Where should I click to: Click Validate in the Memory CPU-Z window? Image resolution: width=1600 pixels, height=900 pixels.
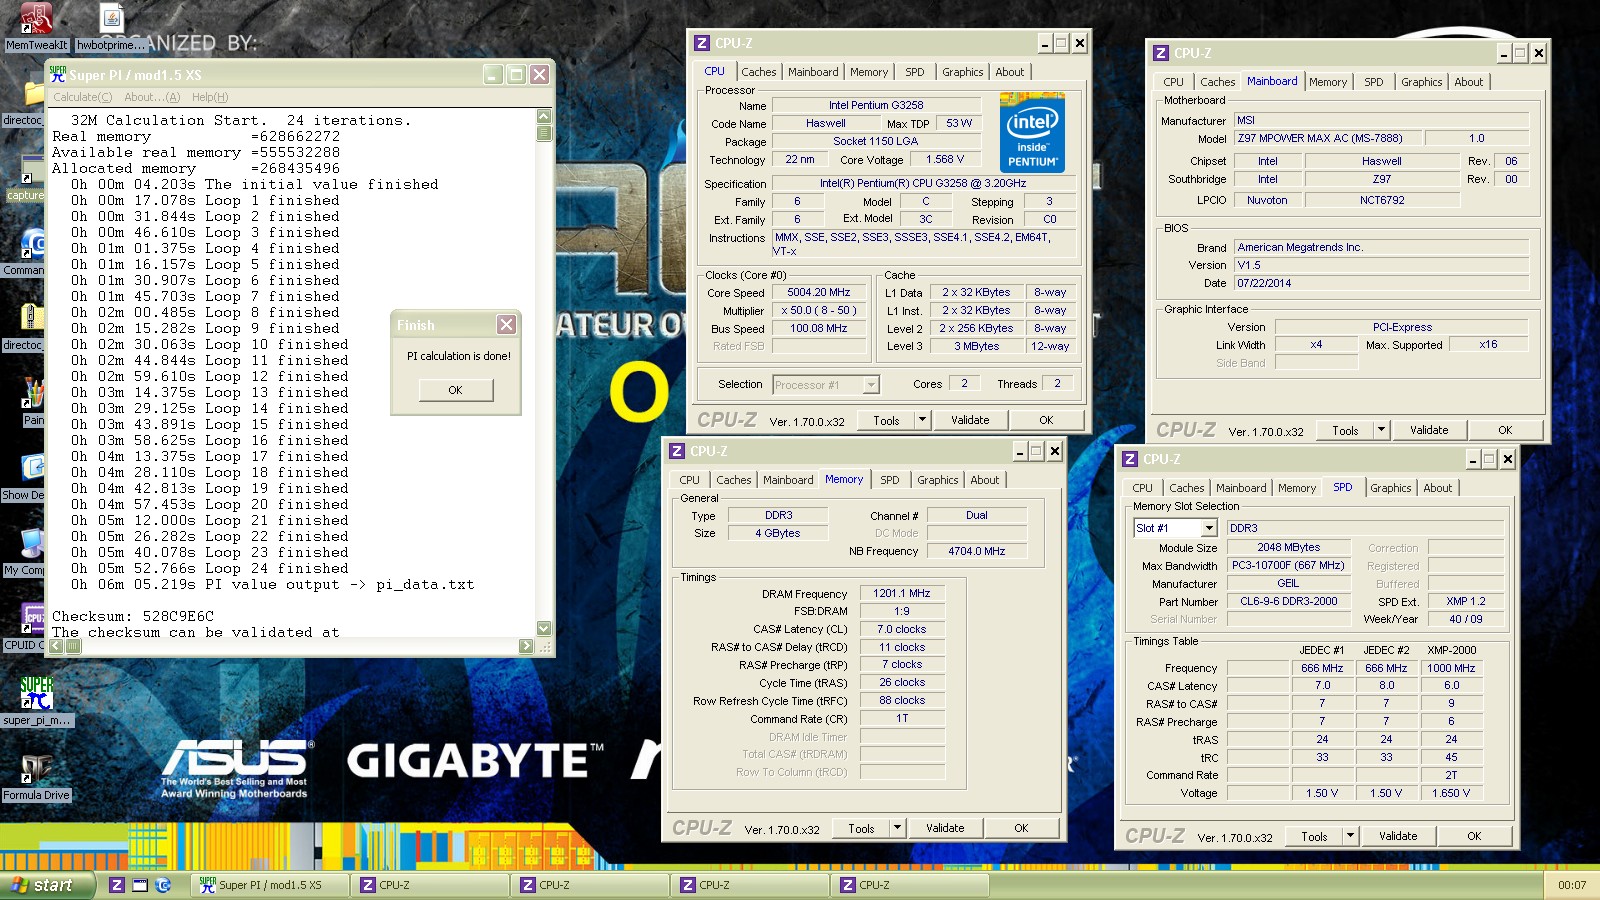[945, 828]
